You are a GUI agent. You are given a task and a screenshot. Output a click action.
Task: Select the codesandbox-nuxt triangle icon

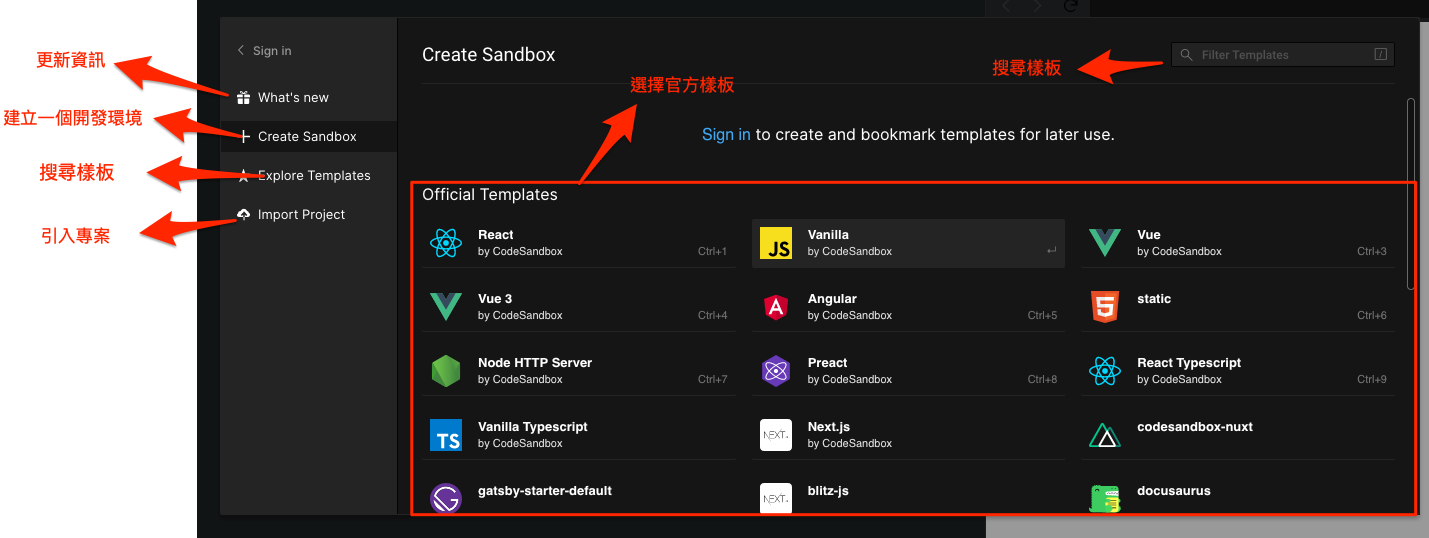1105,435
